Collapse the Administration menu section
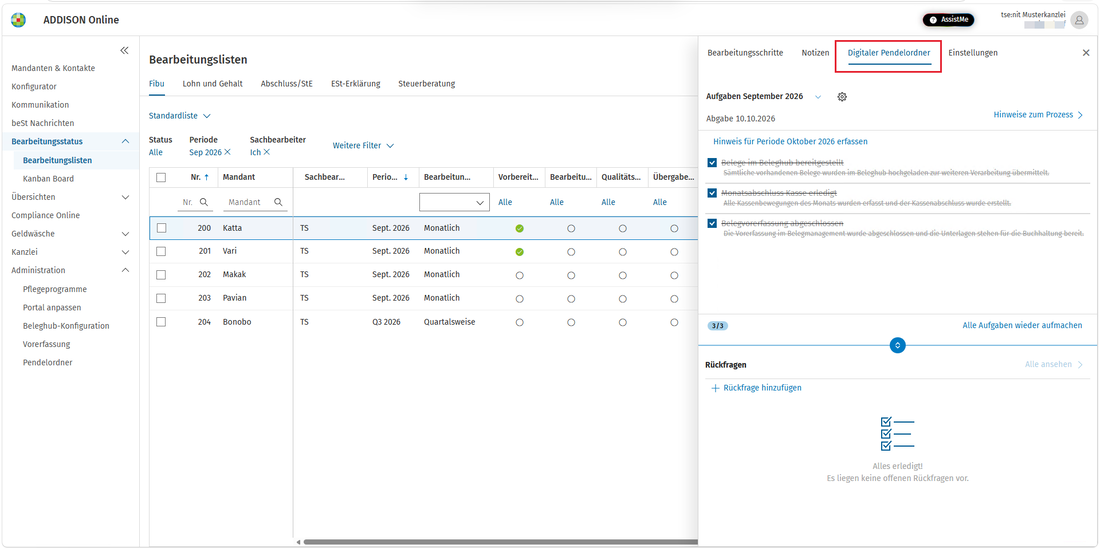The height and width of the screenshot is (548, 1100). (x=126, y=270)
